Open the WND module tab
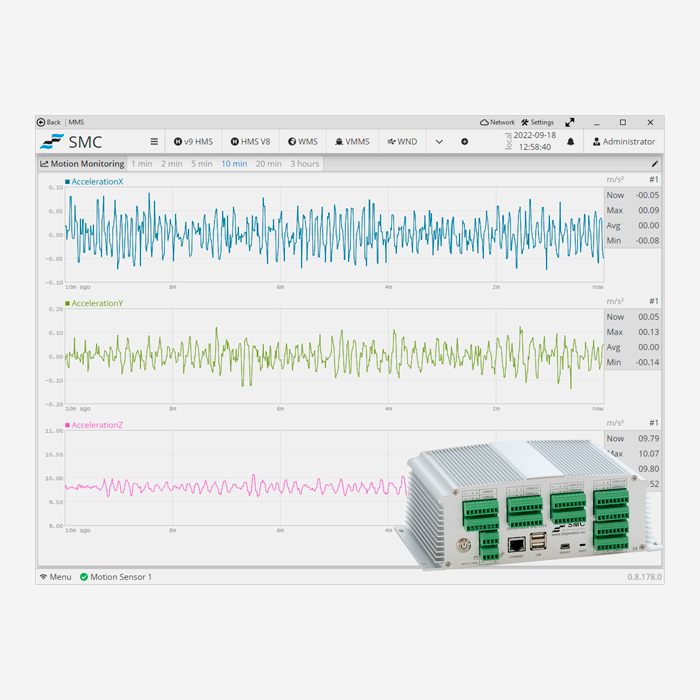This screenshot has height=700, width=700. 402,142
